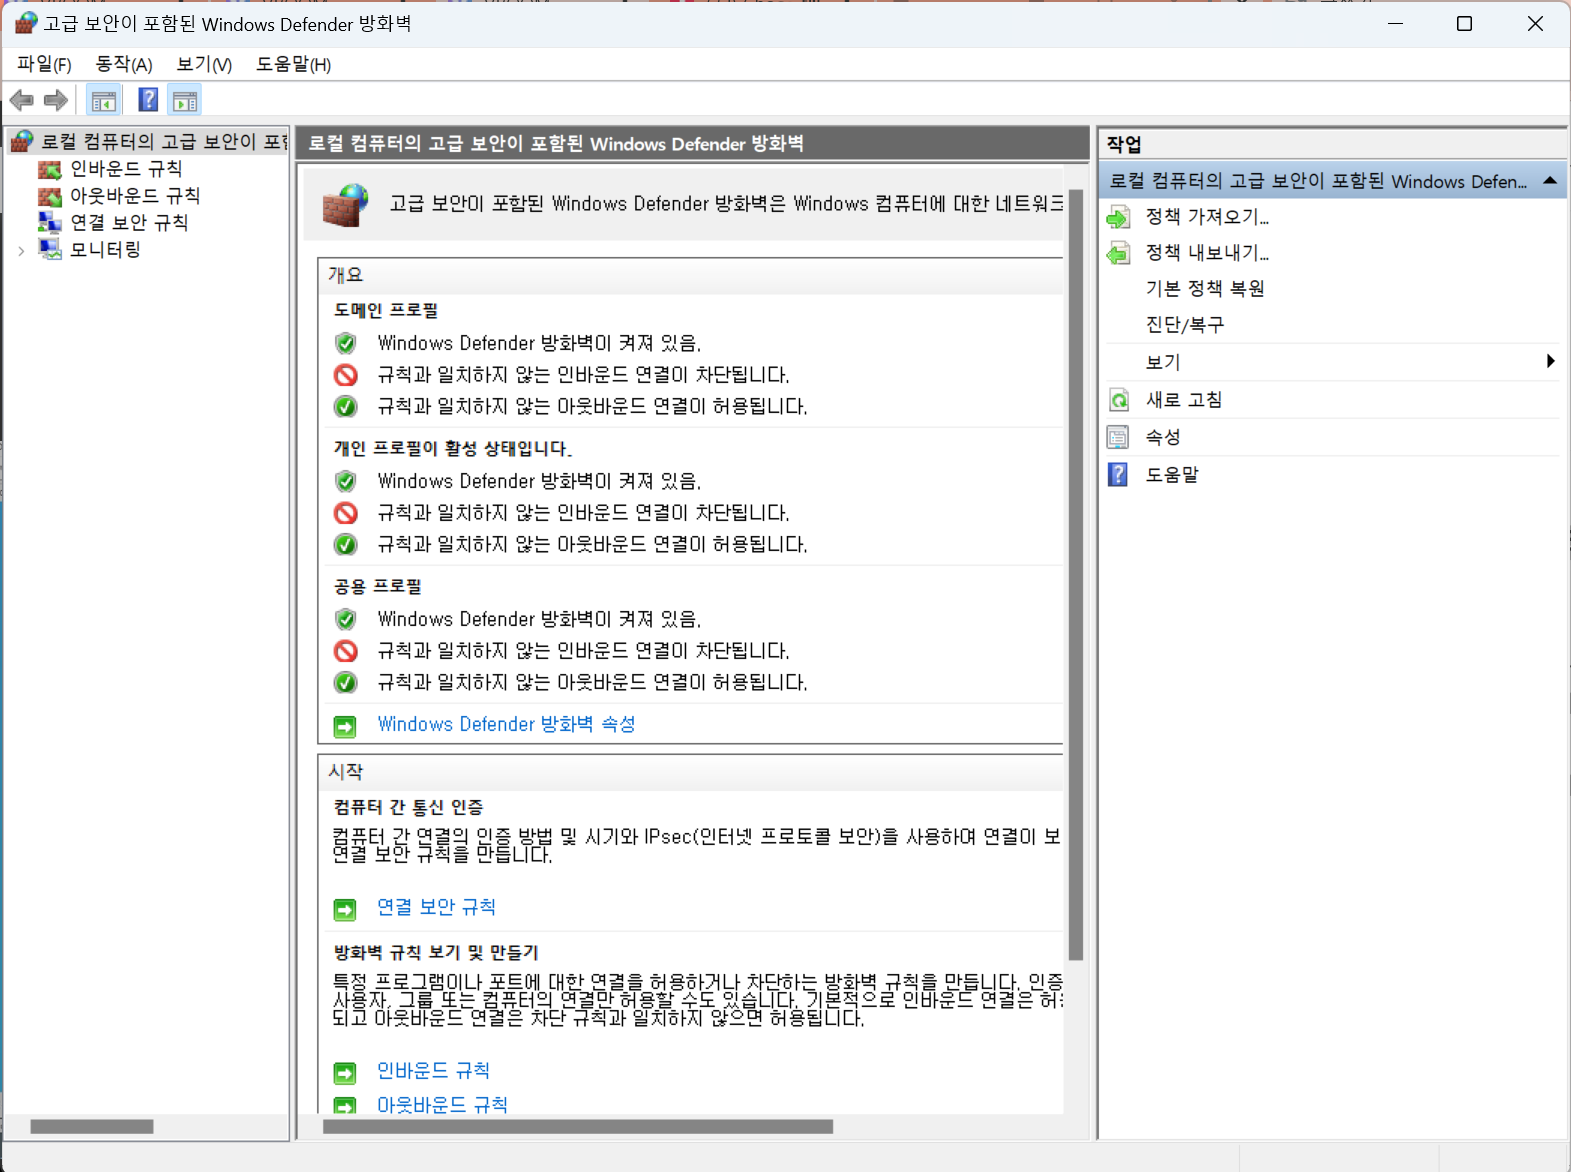The height and width of the screenshot is (1172, 1571).
Task: Select 아웃바운드 규칙 in the tree
Action: 135,196
